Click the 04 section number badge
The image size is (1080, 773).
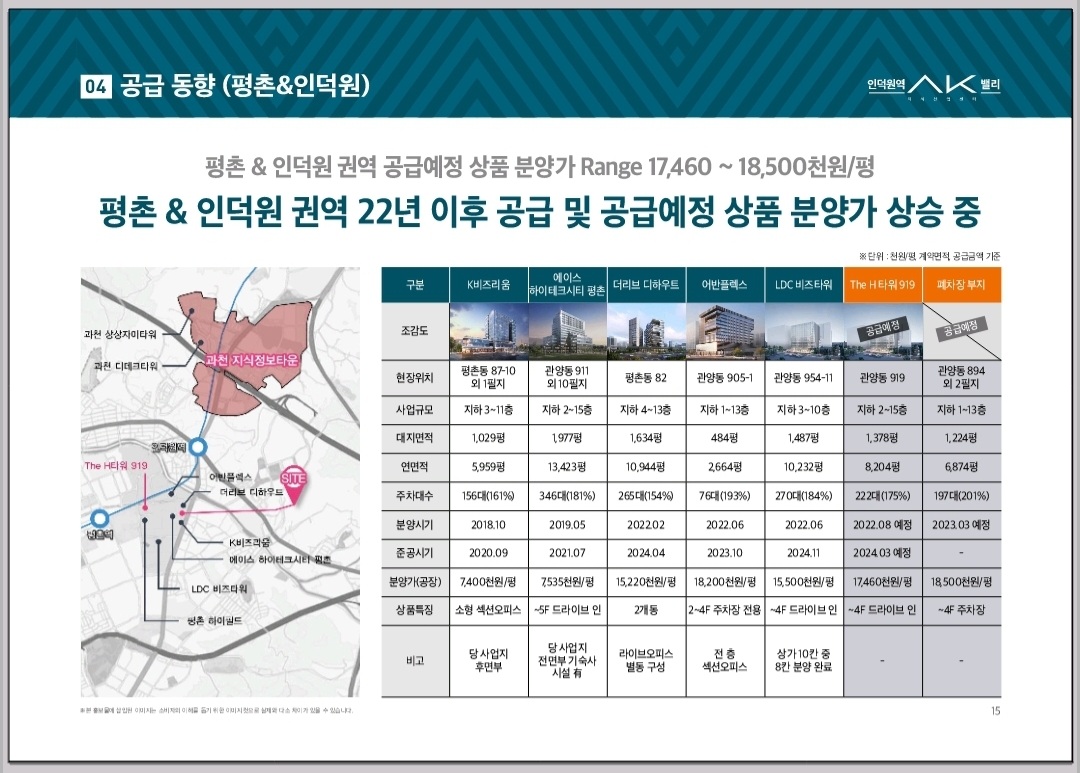[95, 86]
